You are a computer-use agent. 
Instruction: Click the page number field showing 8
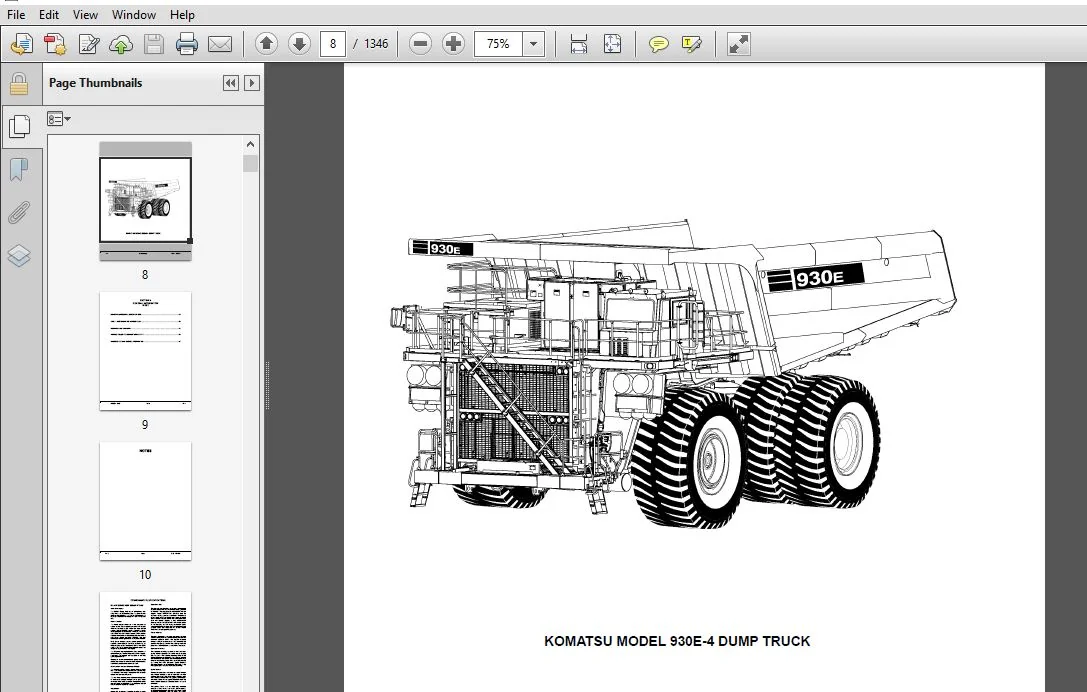coord(333,44)
